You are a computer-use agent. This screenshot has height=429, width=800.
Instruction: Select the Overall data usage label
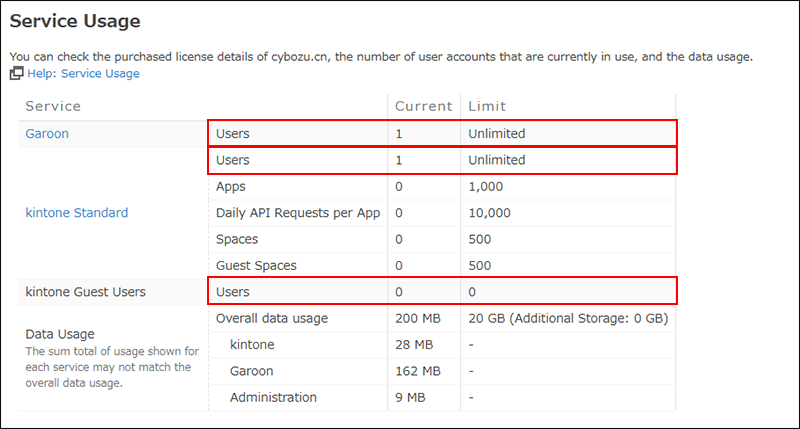click(272, 319)
